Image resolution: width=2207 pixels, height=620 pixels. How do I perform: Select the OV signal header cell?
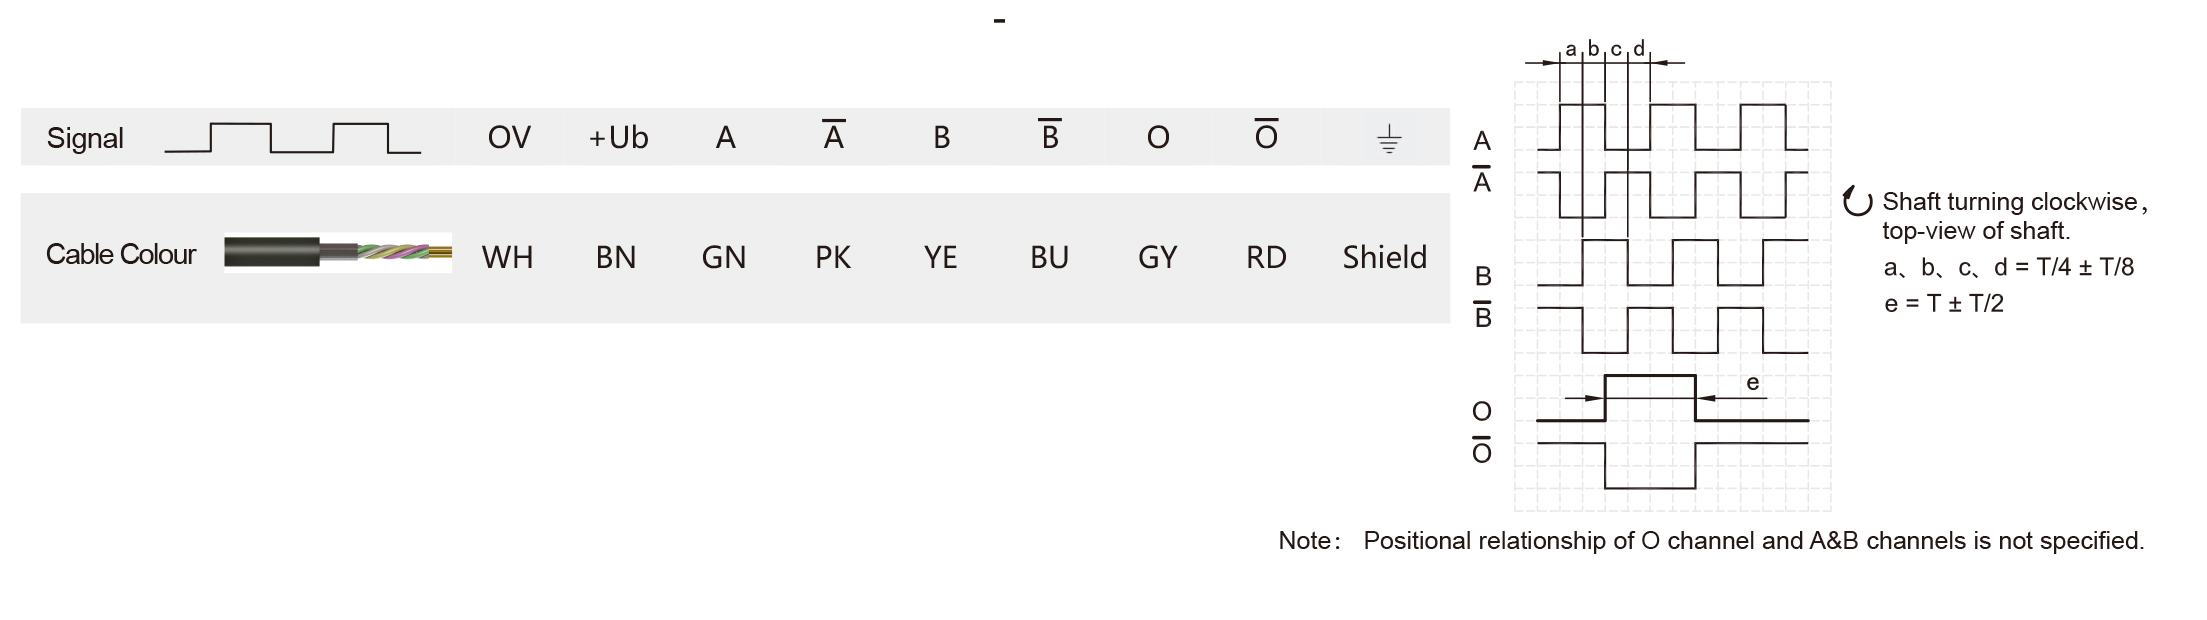(509, 137)
